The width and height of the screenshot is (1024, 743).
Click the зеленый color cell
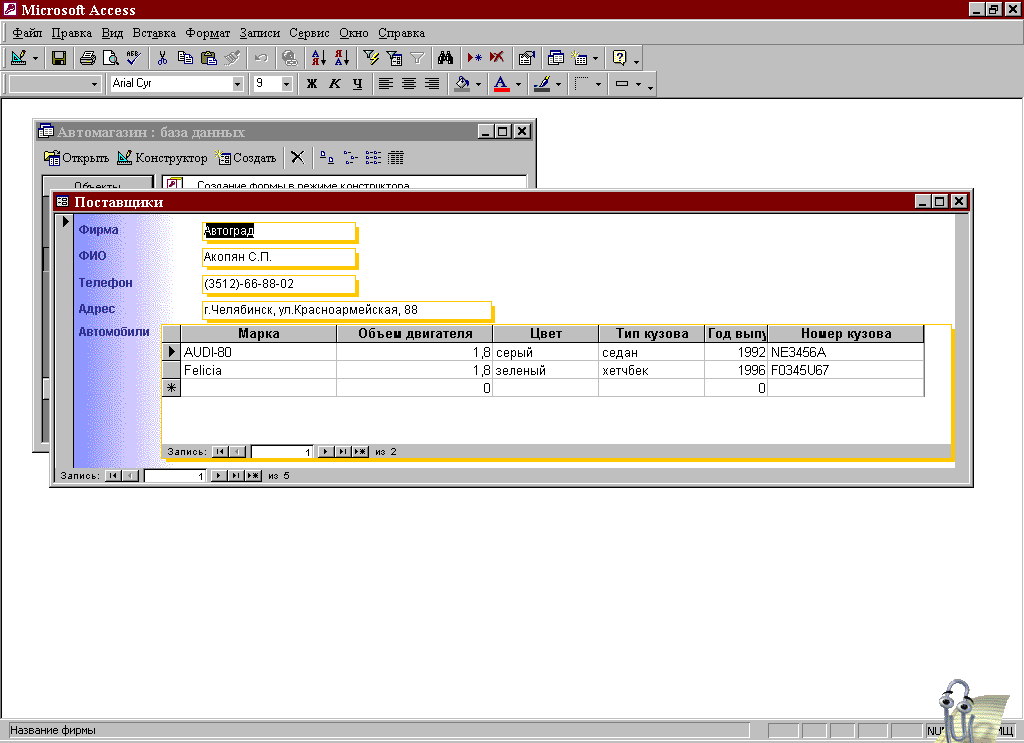(x=545, y=370)
